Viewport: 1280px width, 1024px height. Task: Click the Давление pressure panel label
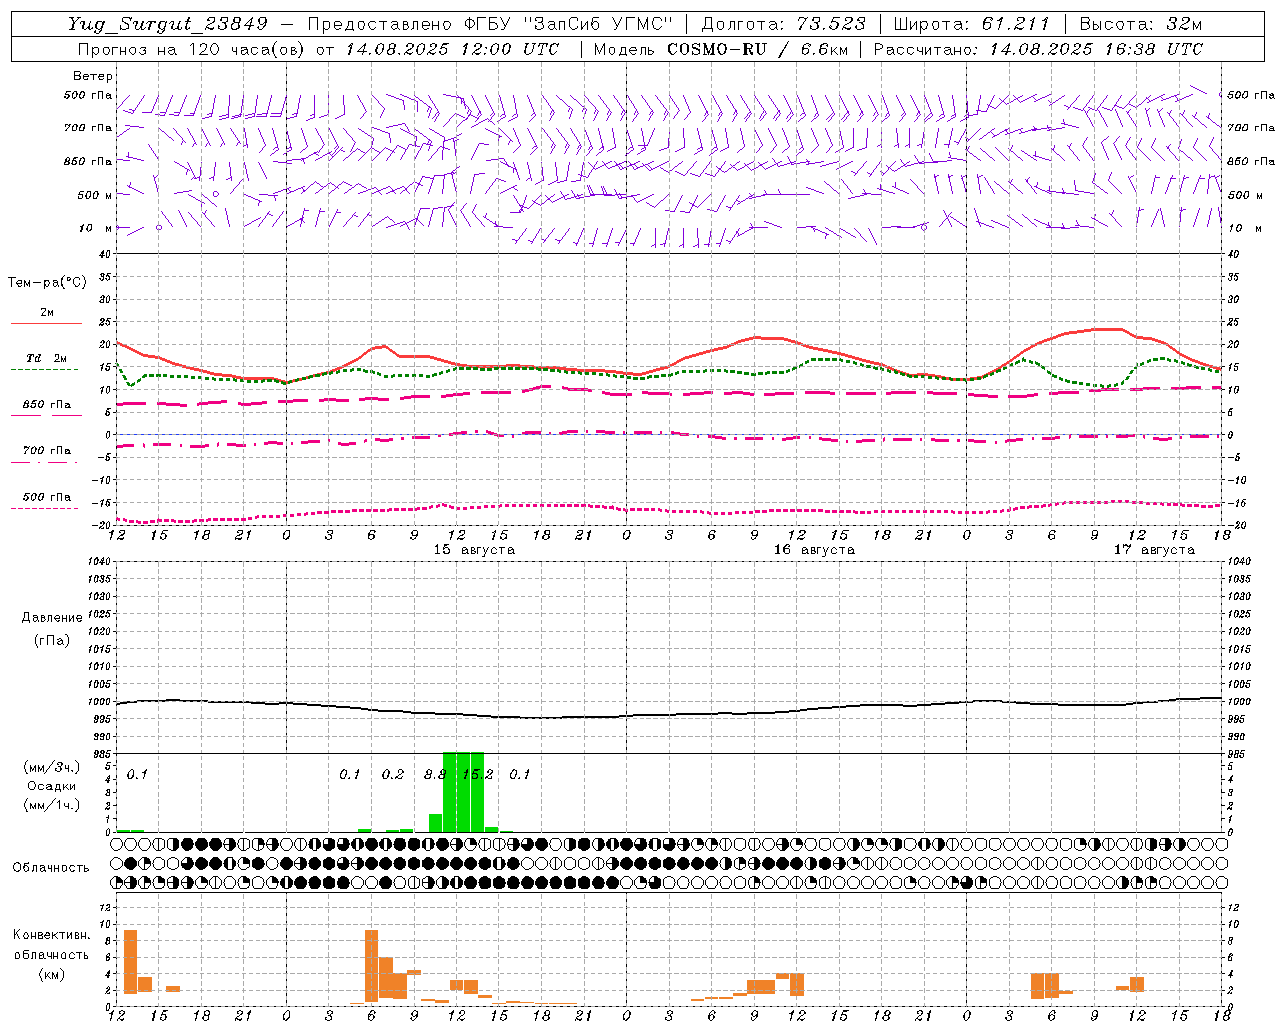coord(52,618)
